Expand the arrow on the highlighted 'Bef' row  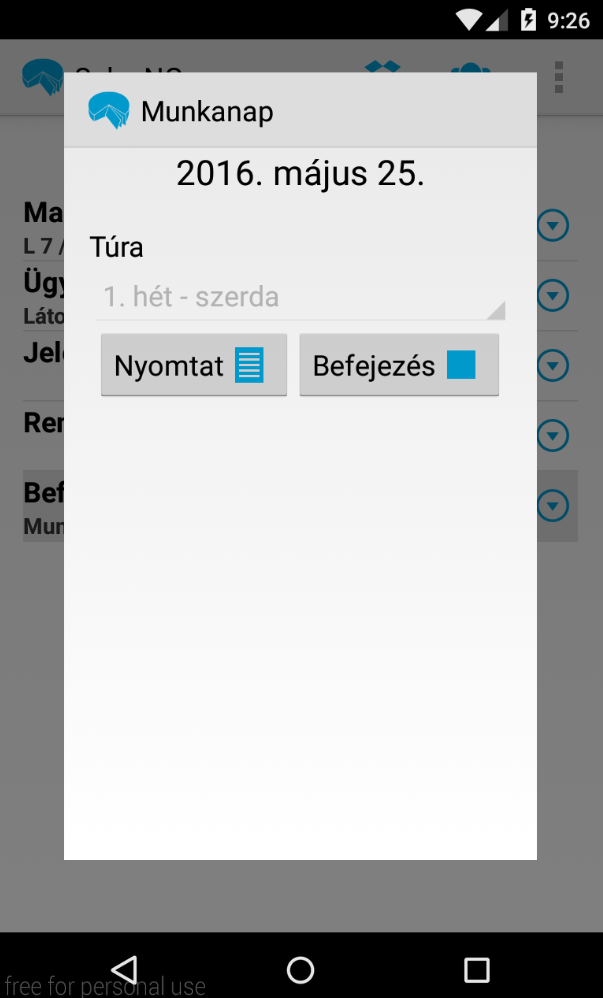552,505
